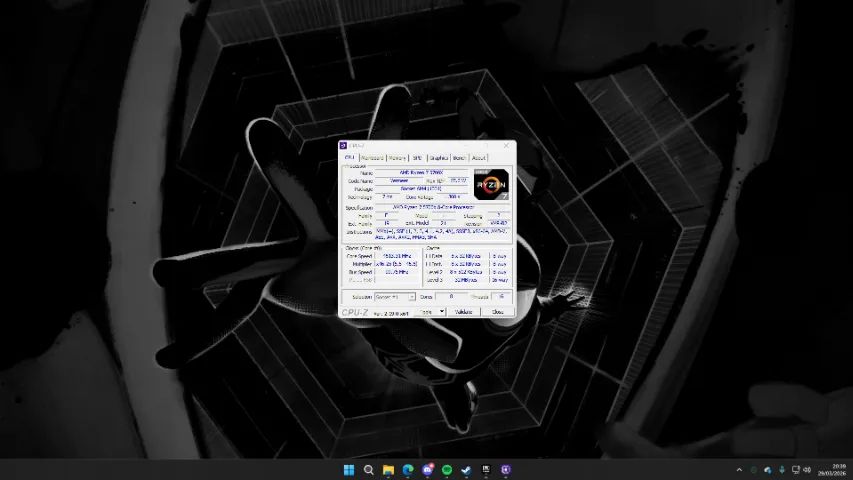The height and width of the screenshot is (480, 853).
Task: Switch to the Bench tab
Action: coord(459,158)
